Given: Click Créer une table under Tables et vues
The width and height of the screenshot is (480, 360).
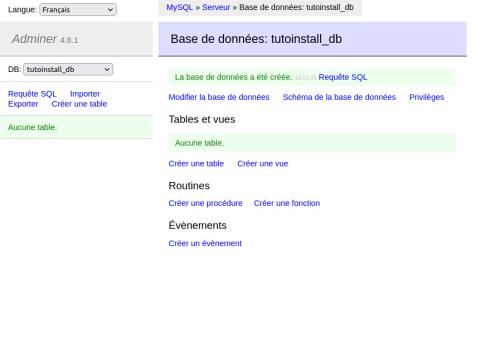Looking at the screenshot, I should point(196,164).
